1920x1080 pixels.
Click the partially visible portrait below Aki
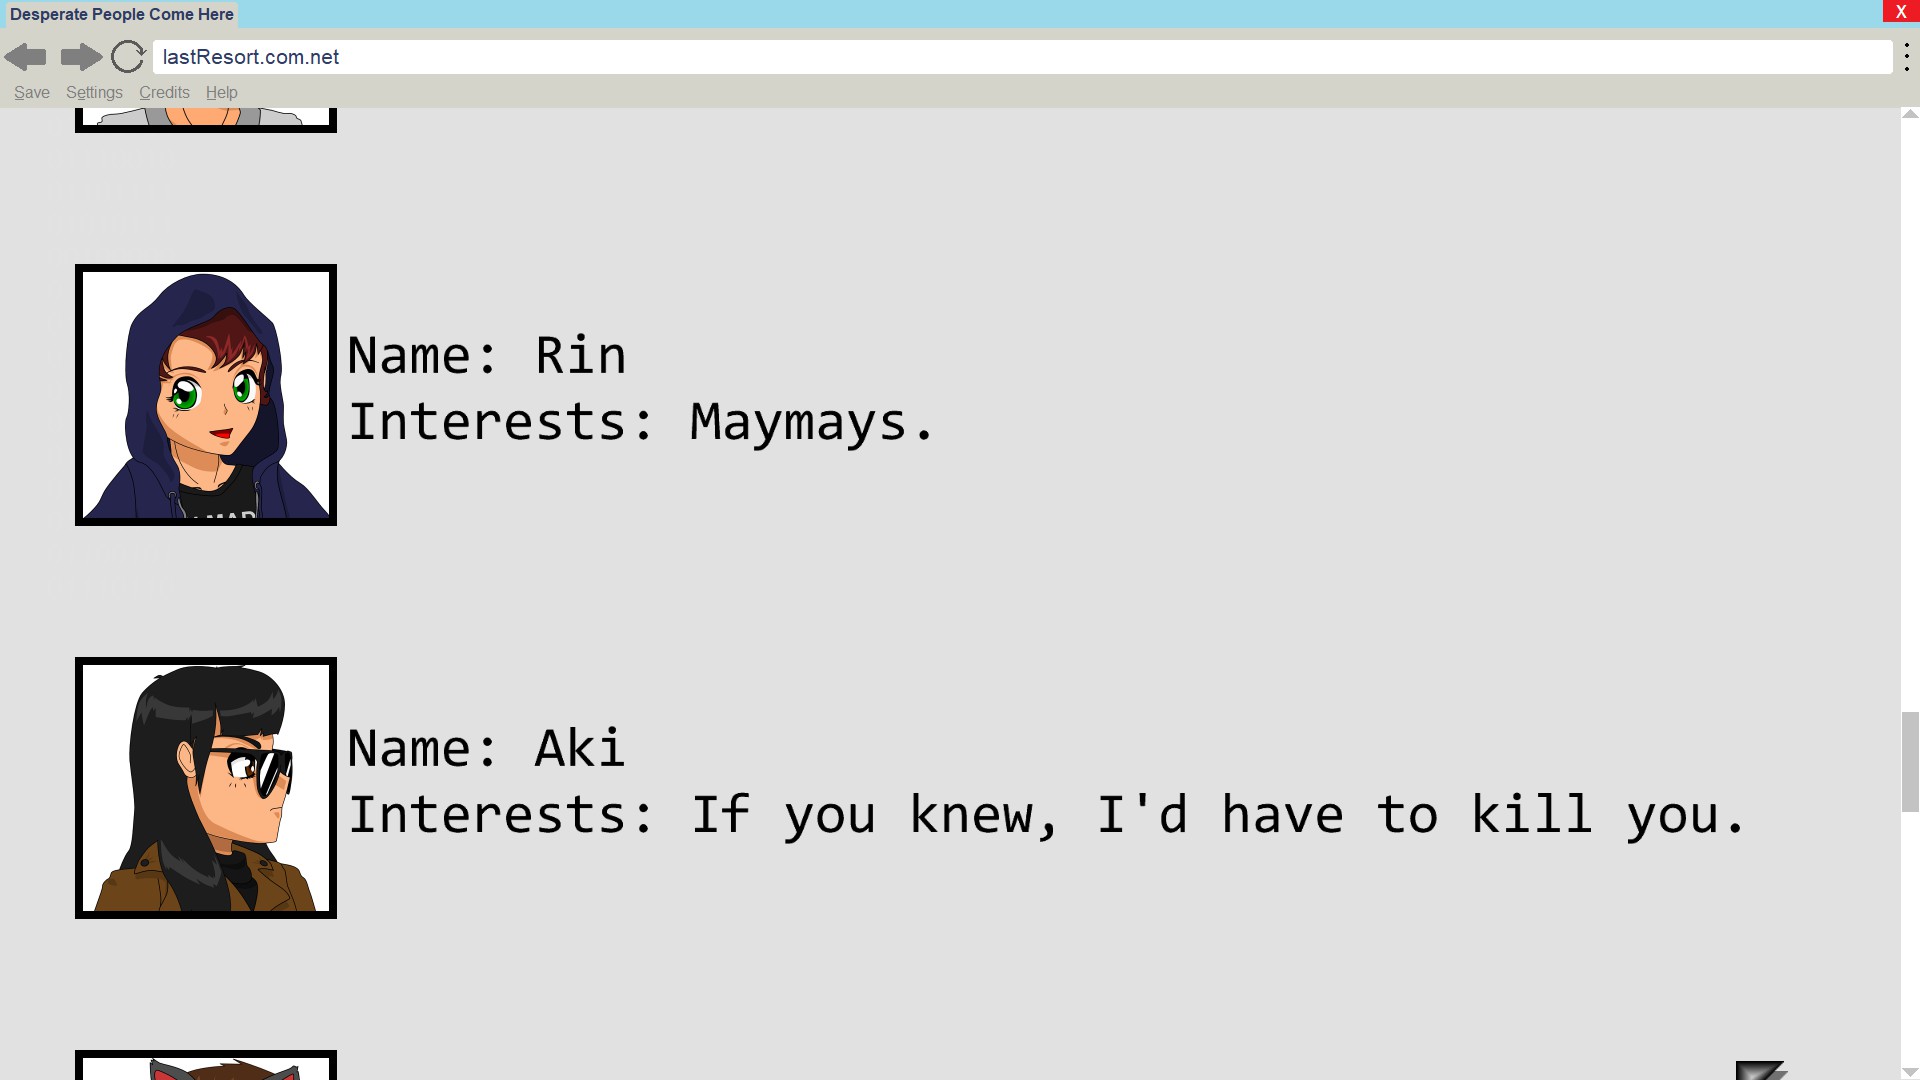(206, 1065)
